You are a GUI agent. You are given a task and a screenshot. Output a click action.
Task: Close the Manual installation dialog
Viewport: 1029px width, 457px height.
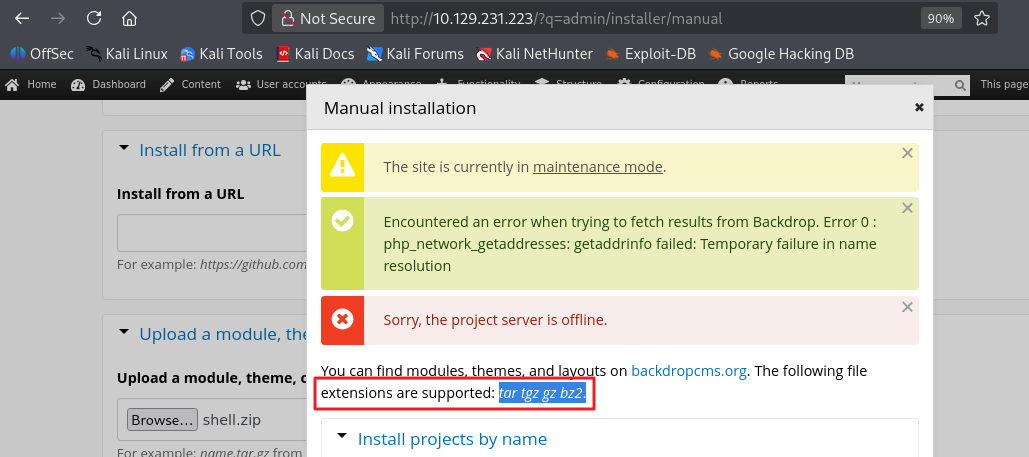pos(918,107)
